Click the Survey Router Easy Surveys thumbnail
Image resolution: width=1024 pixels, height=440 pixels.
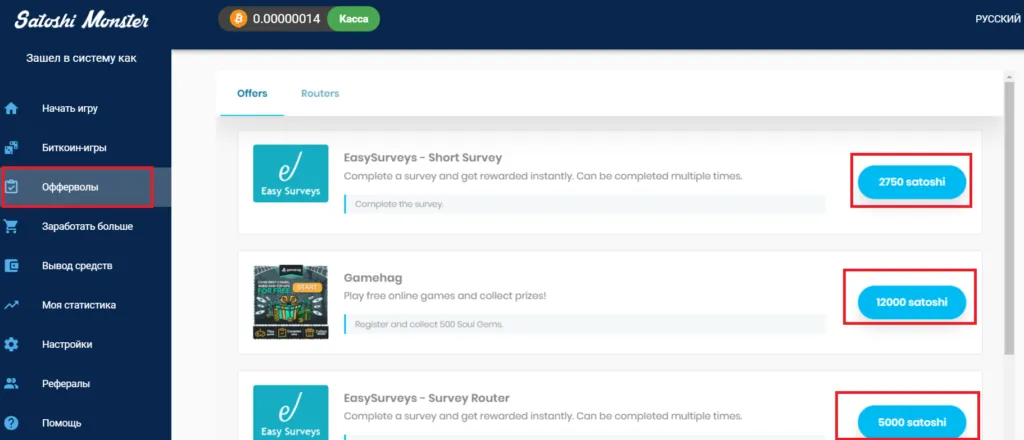pyautogui.click(x=291, y=413)
